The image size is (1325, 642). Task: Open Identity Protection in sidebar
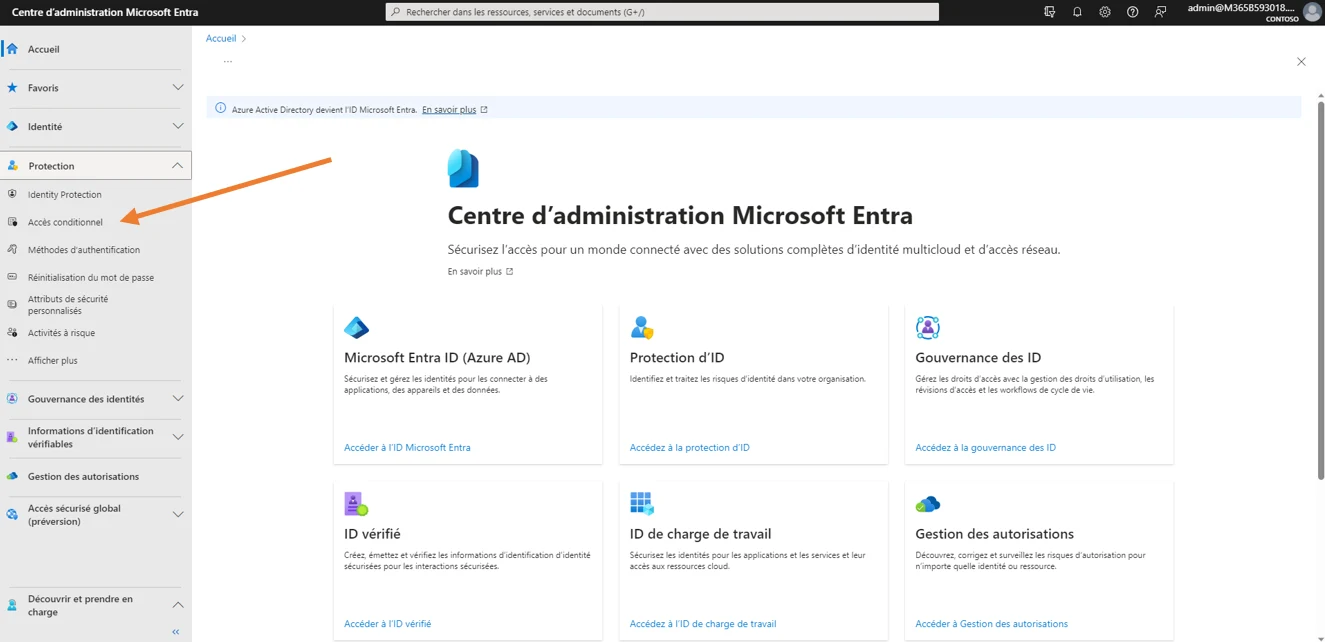[x=65, y=195]
